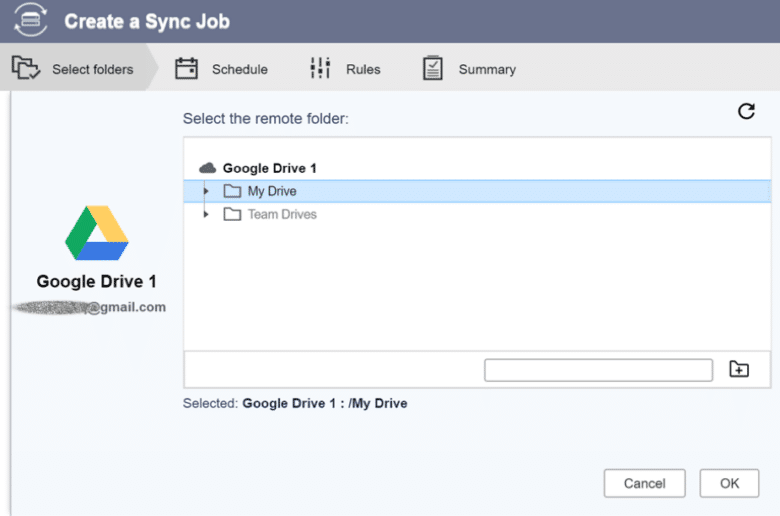Click the My Drive folder icon
The width and height of the screenshot is (780, 516).
pos(232,191)
